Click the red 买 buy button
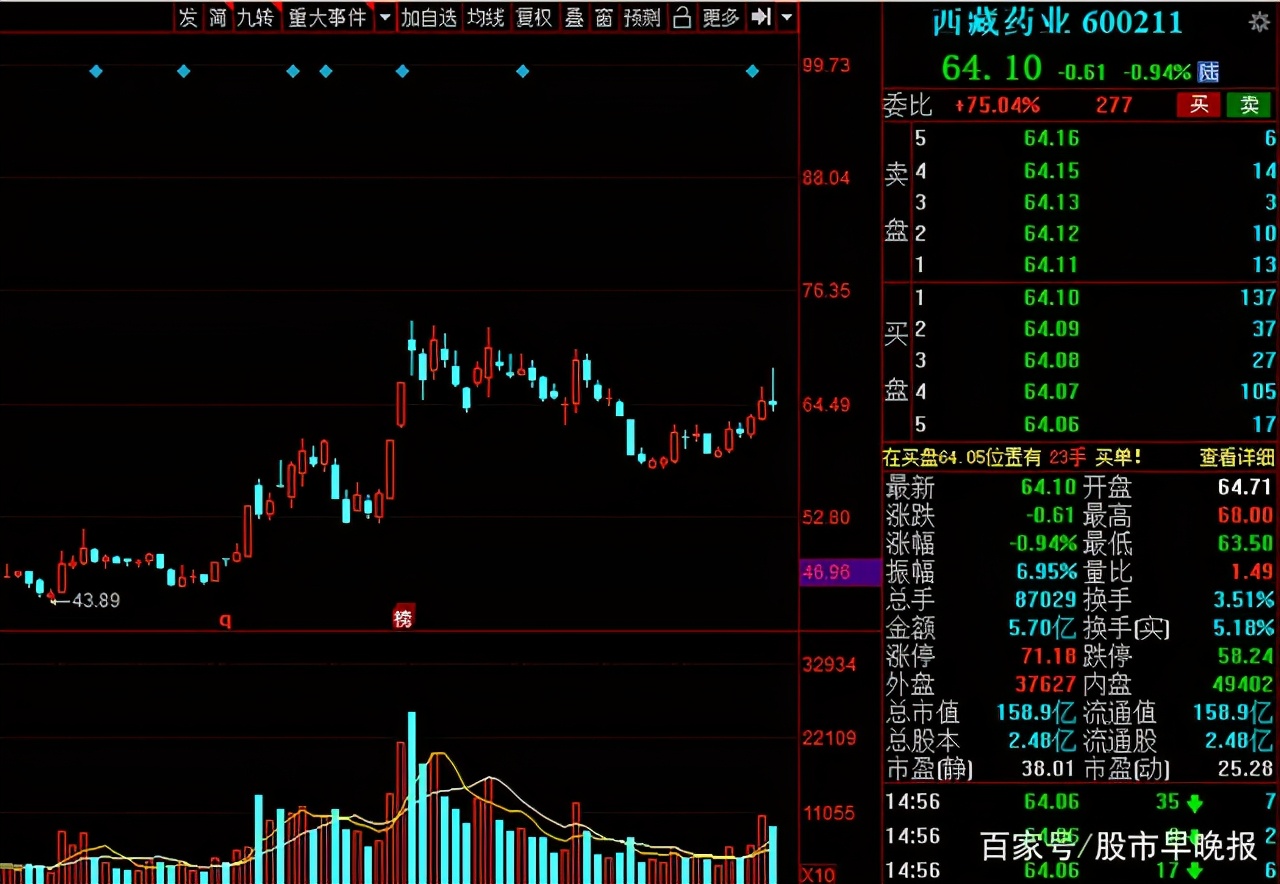This screenshot has width=1280, height=884. pos(1197,105)
